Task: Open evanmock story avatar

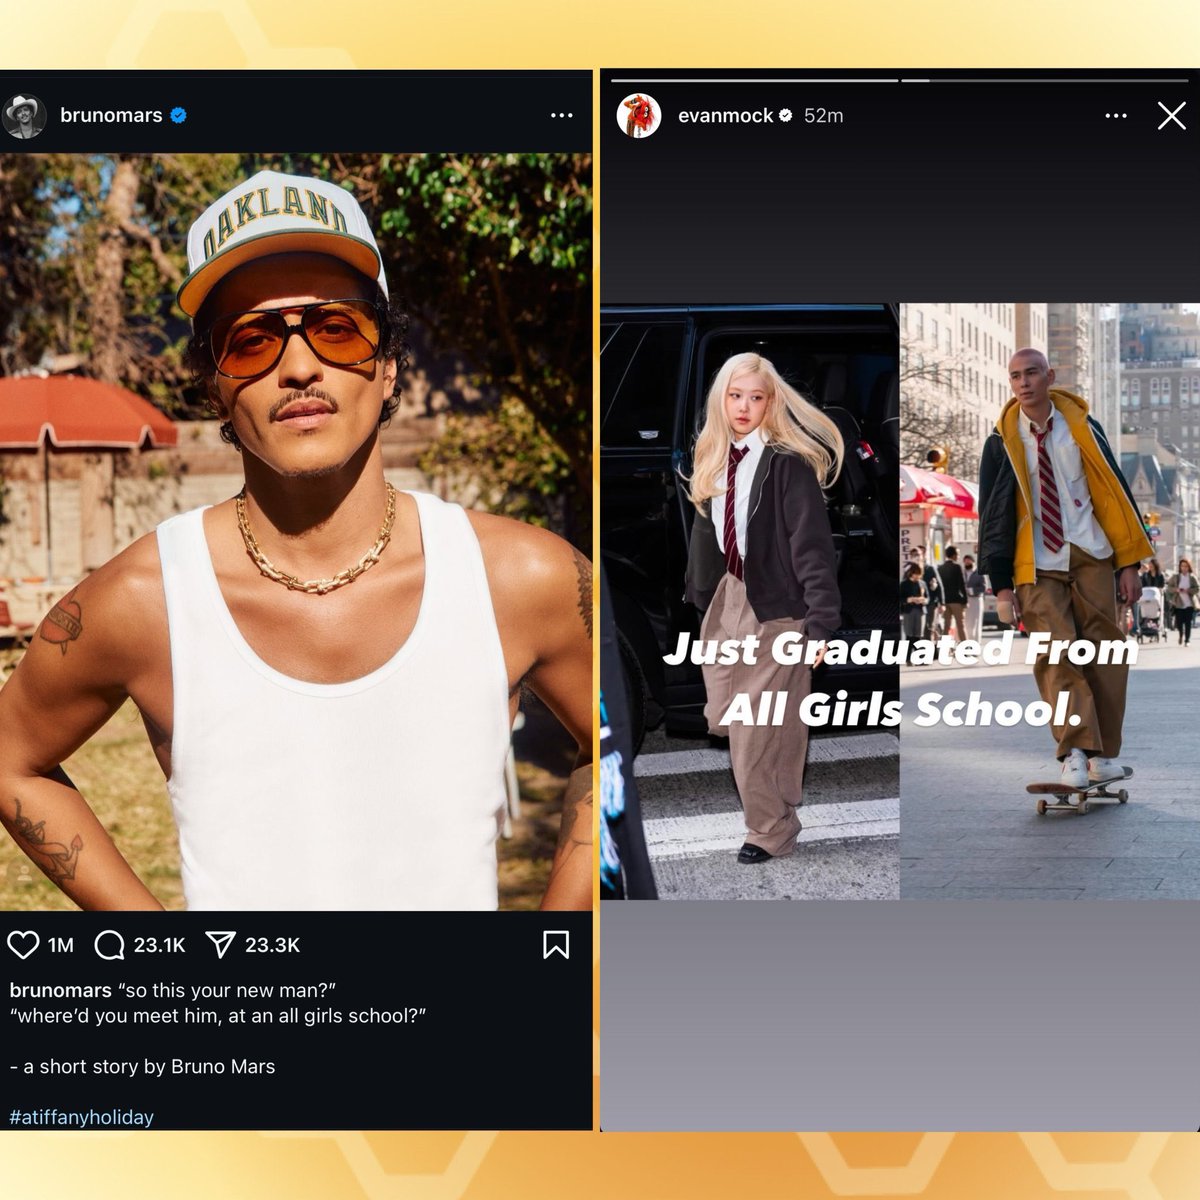Action: click(x=639, y=116)
